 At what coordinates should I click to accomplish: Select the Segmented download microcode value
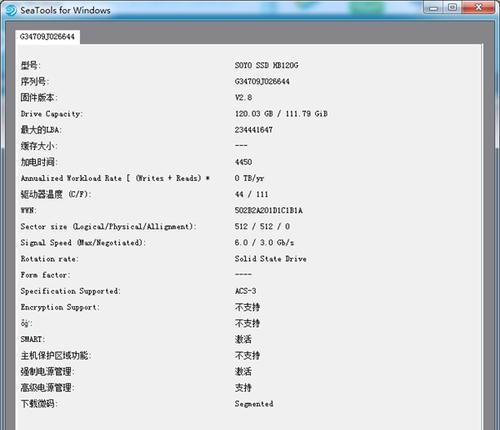(254, 404)
